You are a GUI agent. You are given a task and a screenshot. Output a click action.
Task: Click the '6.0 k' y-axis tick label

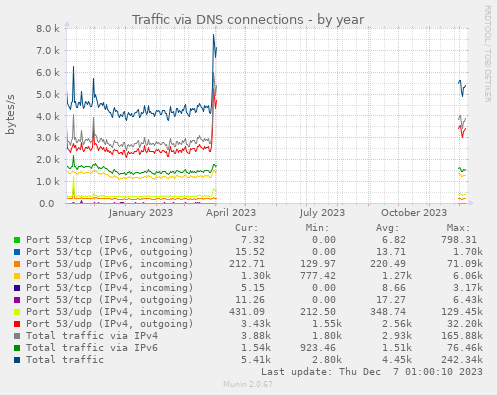point(48,73)
